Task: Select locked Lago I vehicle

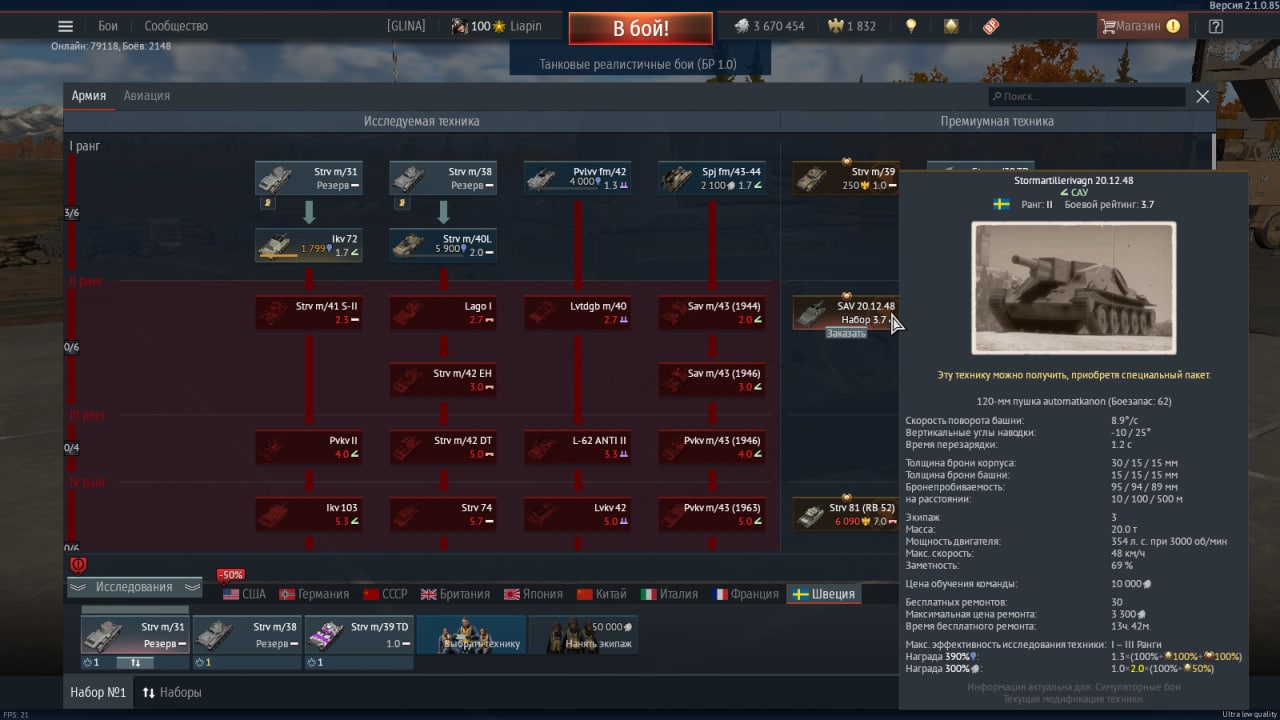Action: (443, 313)
